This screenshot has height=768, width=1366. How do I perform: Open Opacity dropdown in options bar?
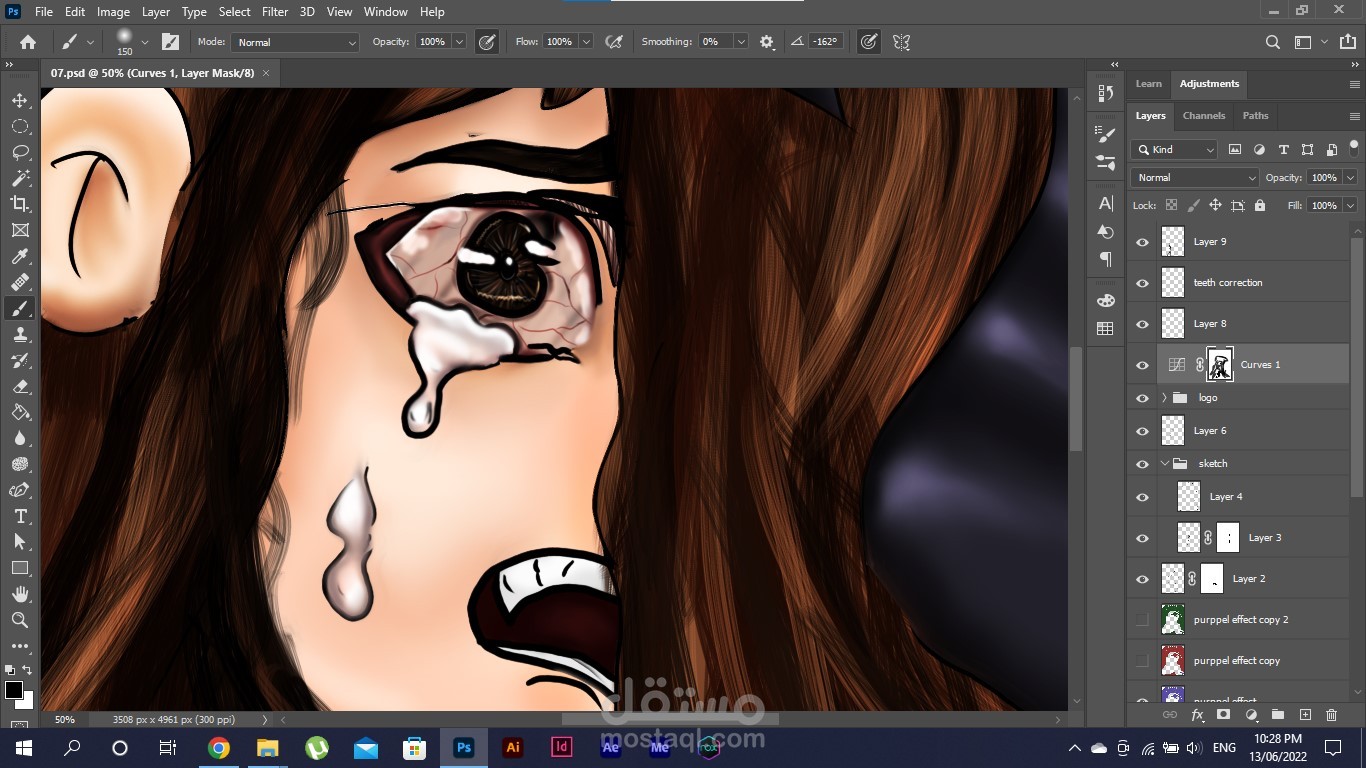(459, 42)
